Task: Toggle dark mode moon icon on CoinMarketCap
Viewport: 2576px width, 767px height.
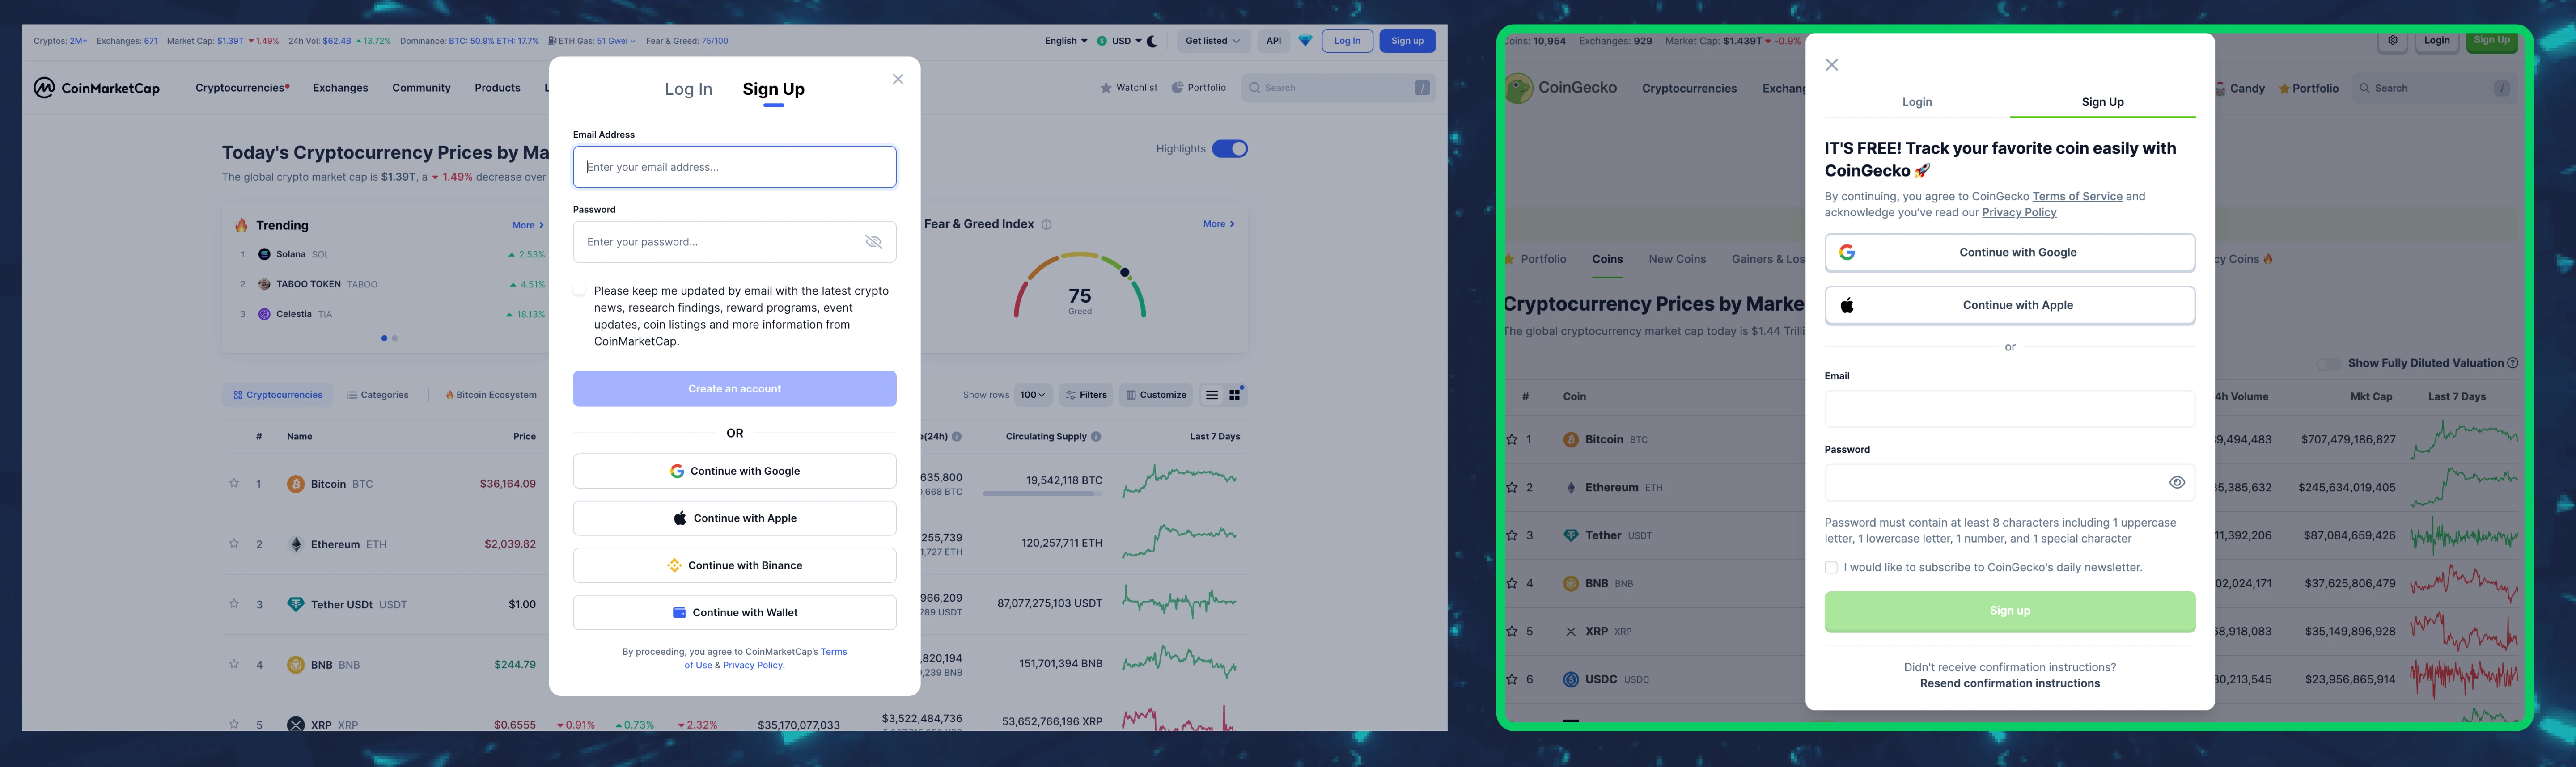Action: click(x=1152, y=41)
